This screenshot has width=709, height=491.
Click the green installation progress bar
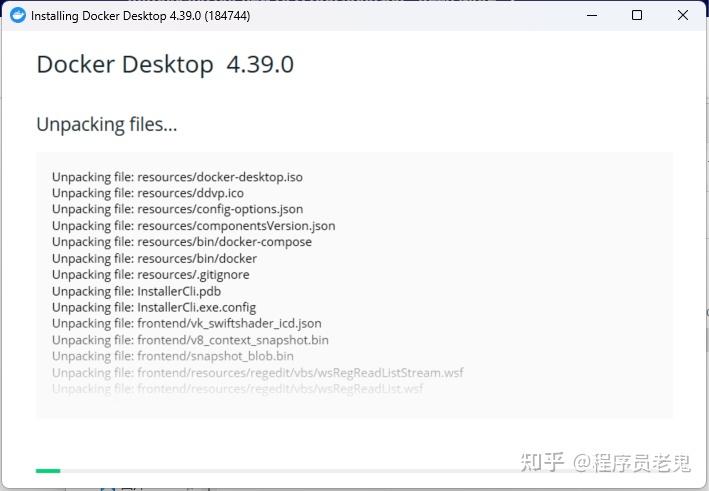click(48, 471)
